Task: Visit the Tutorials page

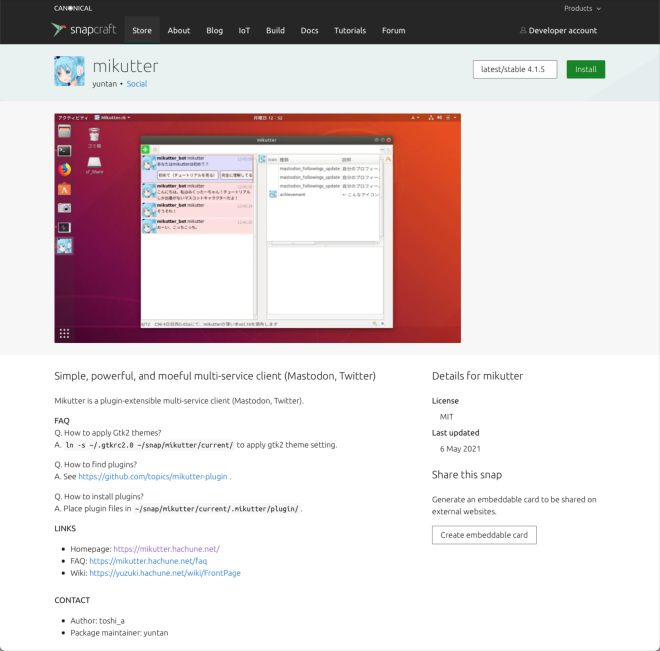Action: (x=350, y=30)
